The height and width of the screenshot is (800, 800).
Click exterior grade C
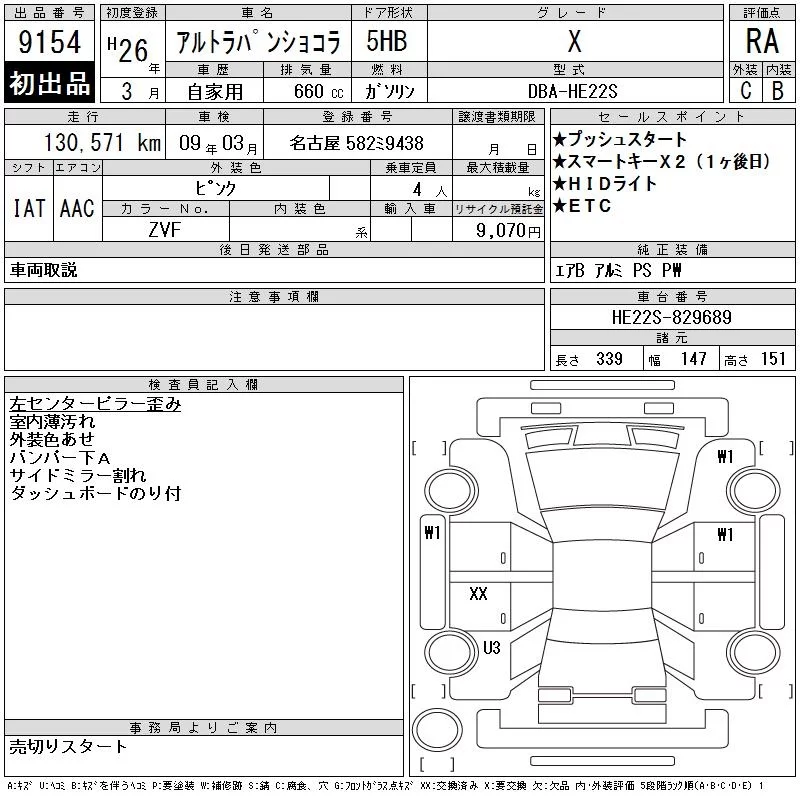tap(745, 91)
